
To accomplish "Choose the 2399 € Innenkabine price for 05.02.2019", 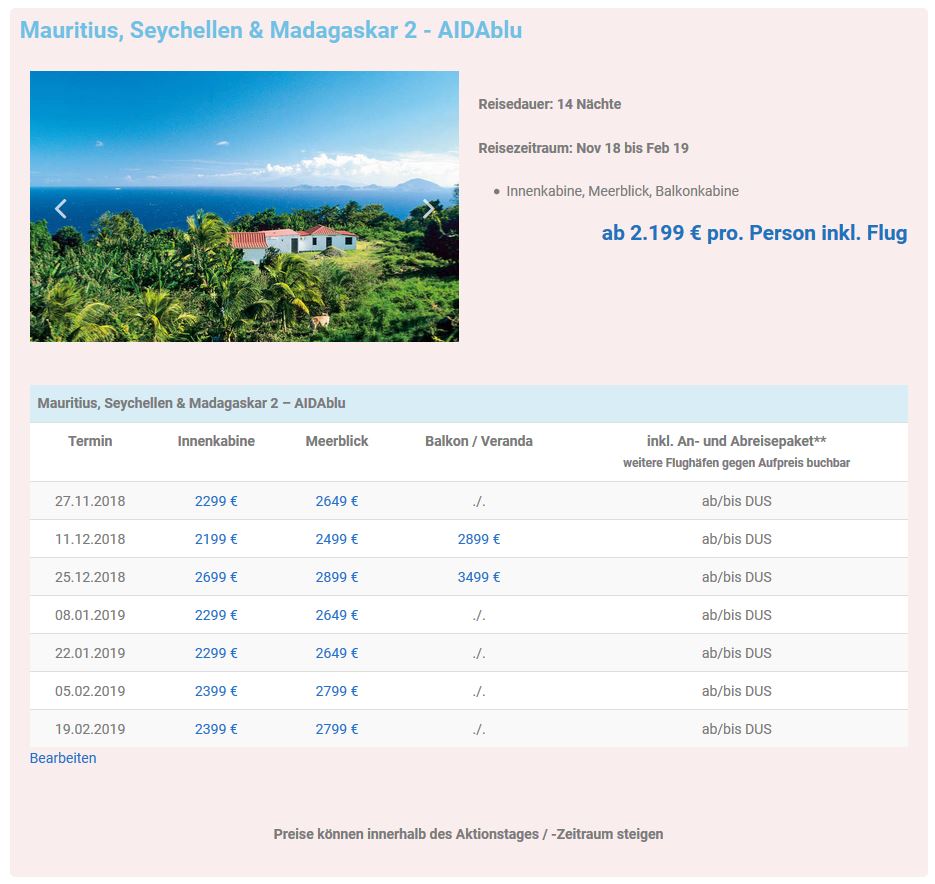I will click(x=216, y=691).
